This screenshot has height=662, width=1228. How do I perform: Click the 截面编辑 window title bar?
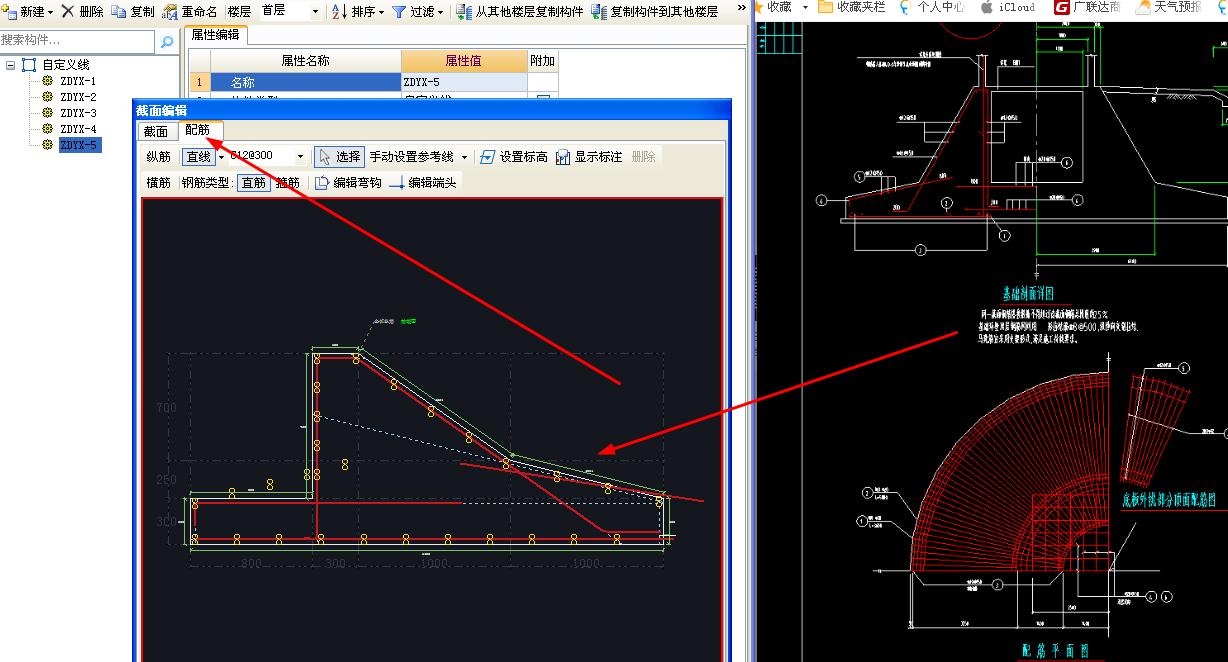pos(432,110)
